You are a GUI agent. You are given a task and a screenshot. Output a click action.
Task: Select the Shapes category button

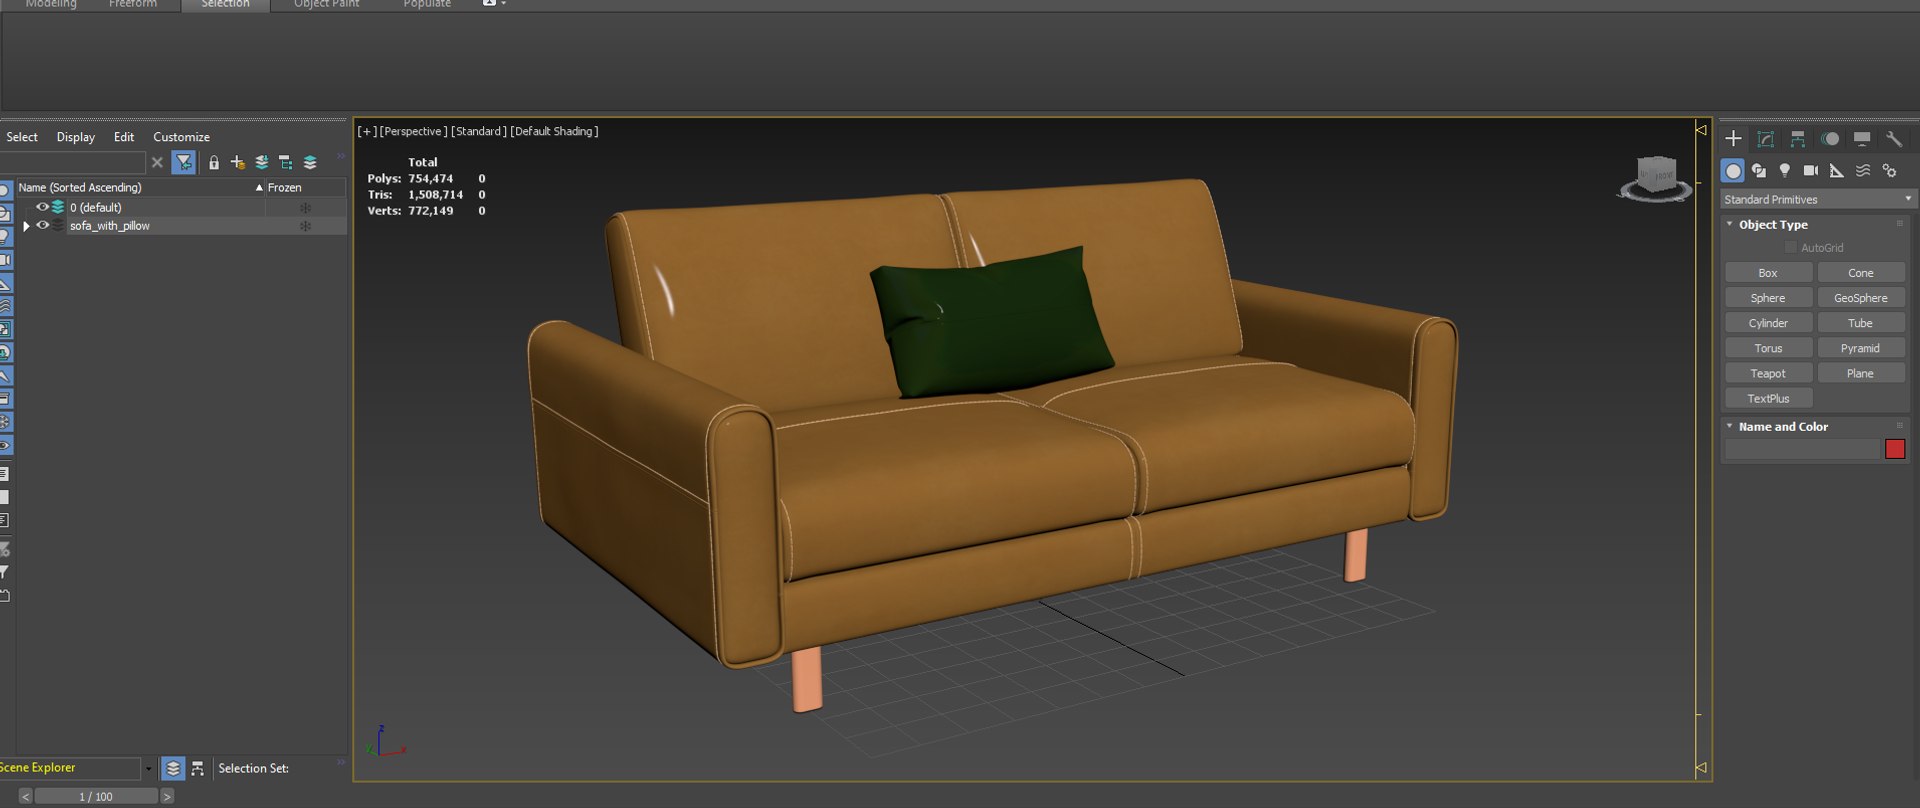click(1759, 171)
